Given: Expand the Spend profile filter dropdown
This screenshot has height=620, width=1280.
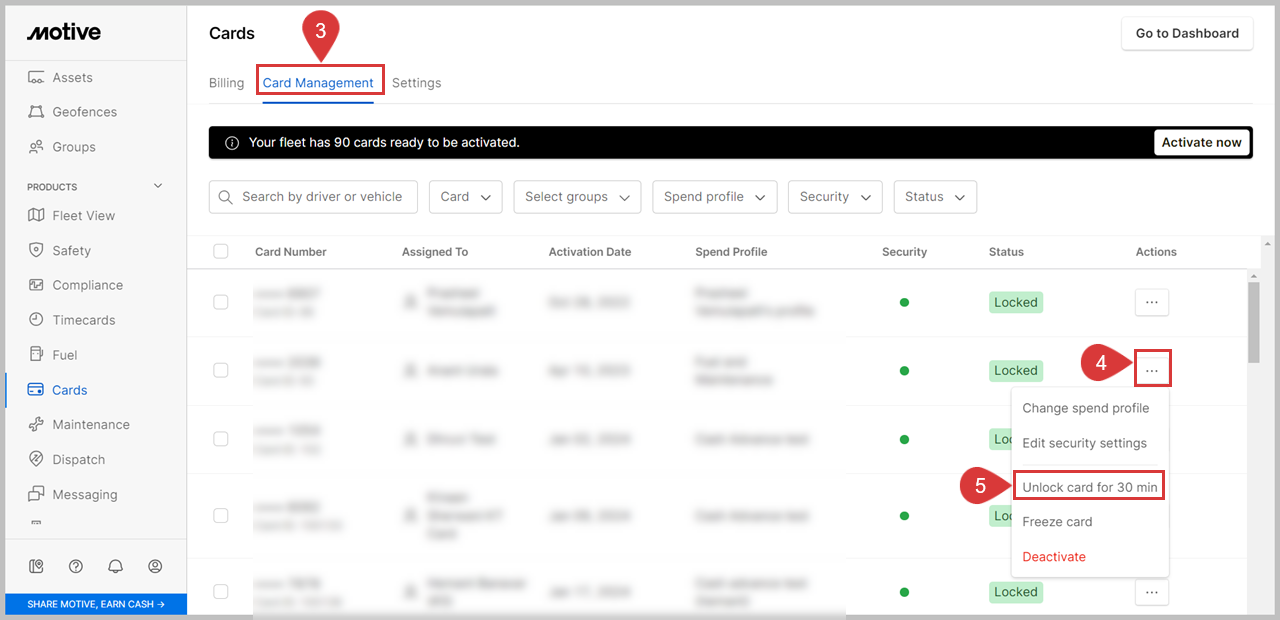Looking at the screenshot, I should tap(714, 197).
